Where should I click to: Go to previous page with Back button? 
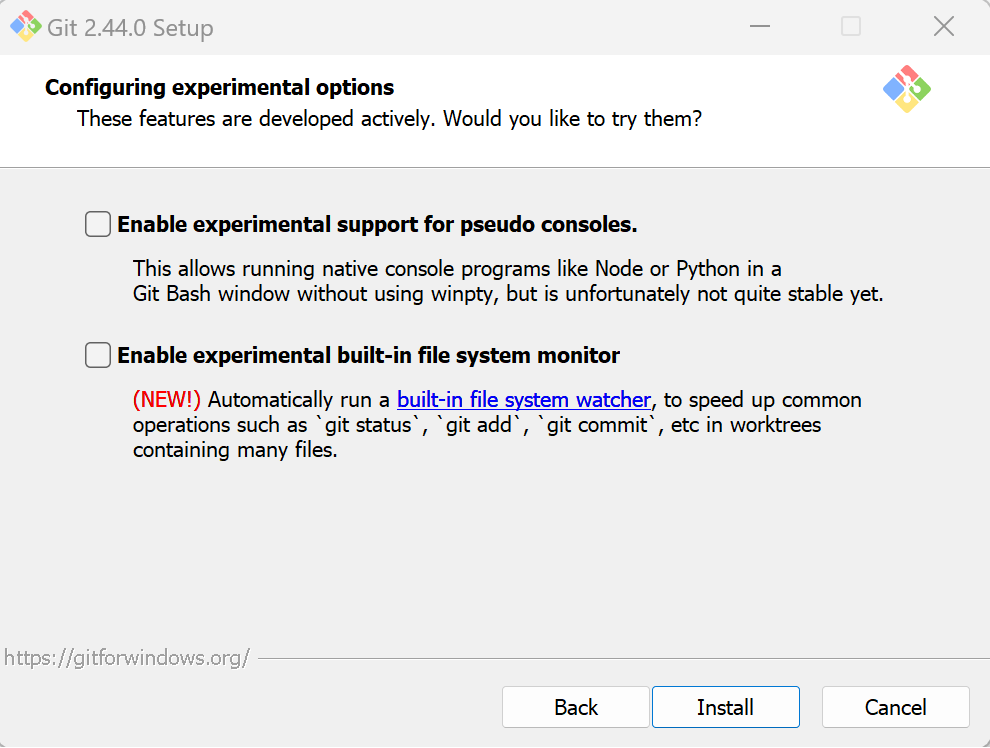pyautogui.click(x=576, y=707)
